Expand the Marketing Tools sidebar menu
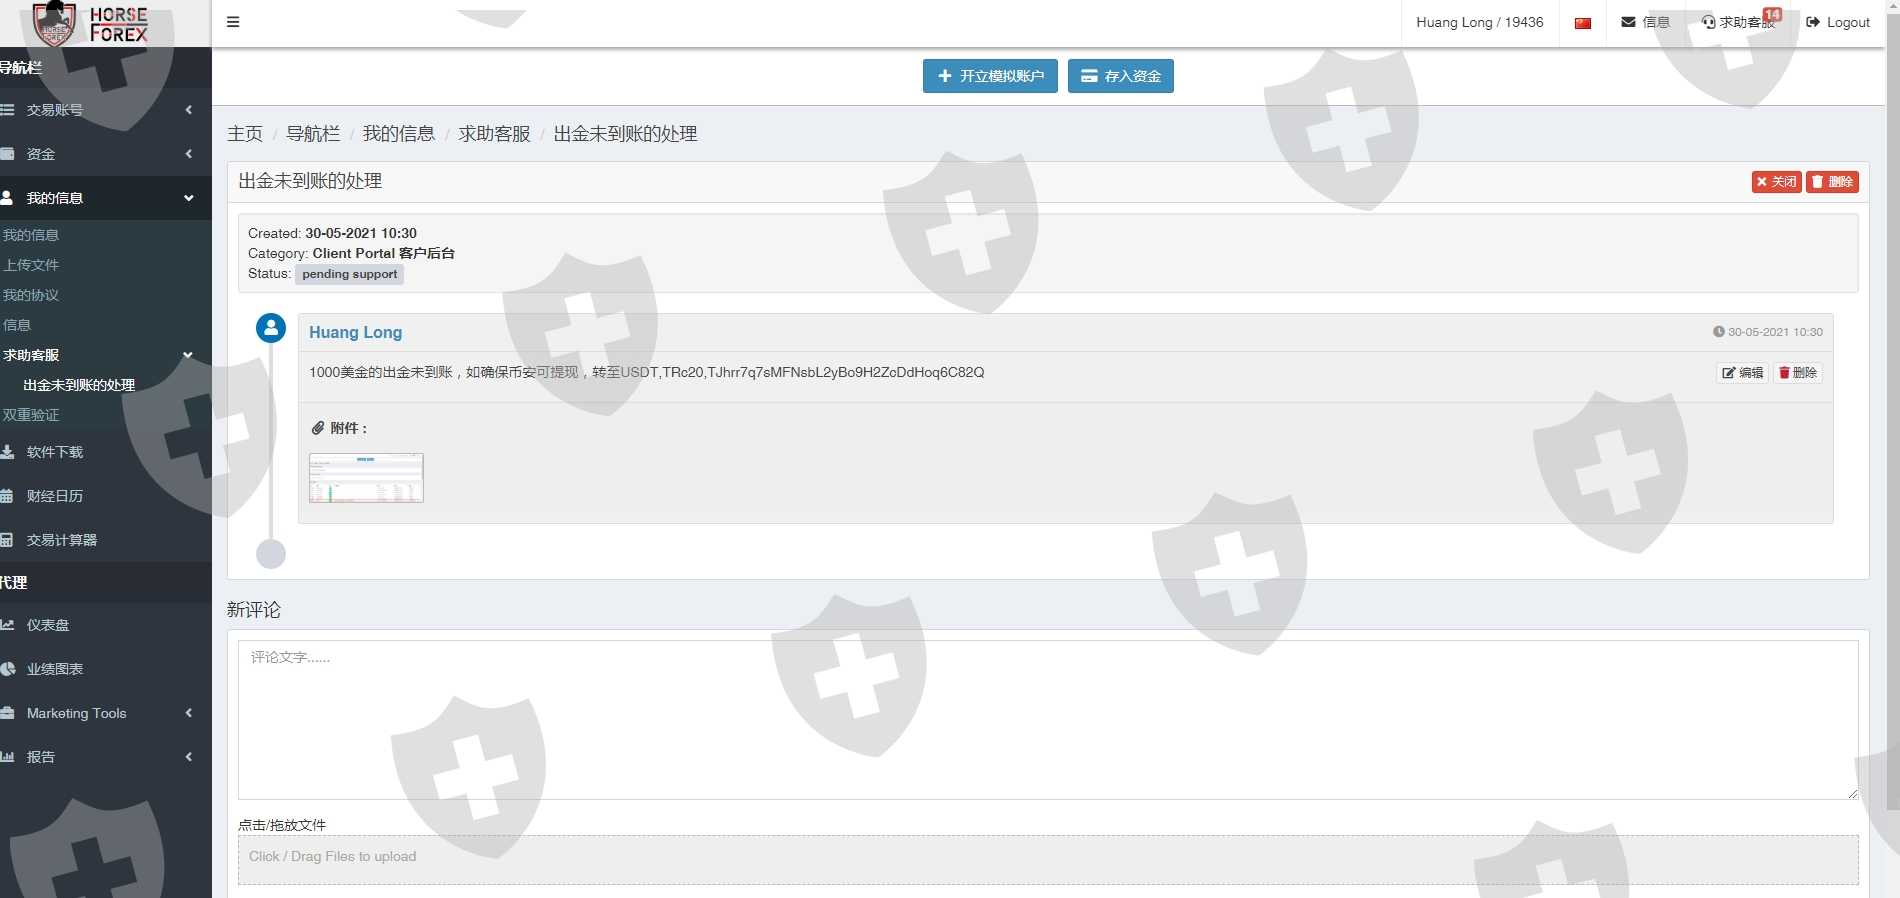 [105, 713]
